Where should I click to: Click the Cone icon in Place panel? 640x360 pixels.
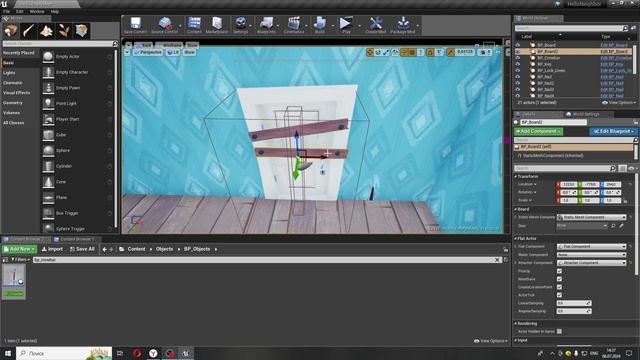tap(48, 182)
